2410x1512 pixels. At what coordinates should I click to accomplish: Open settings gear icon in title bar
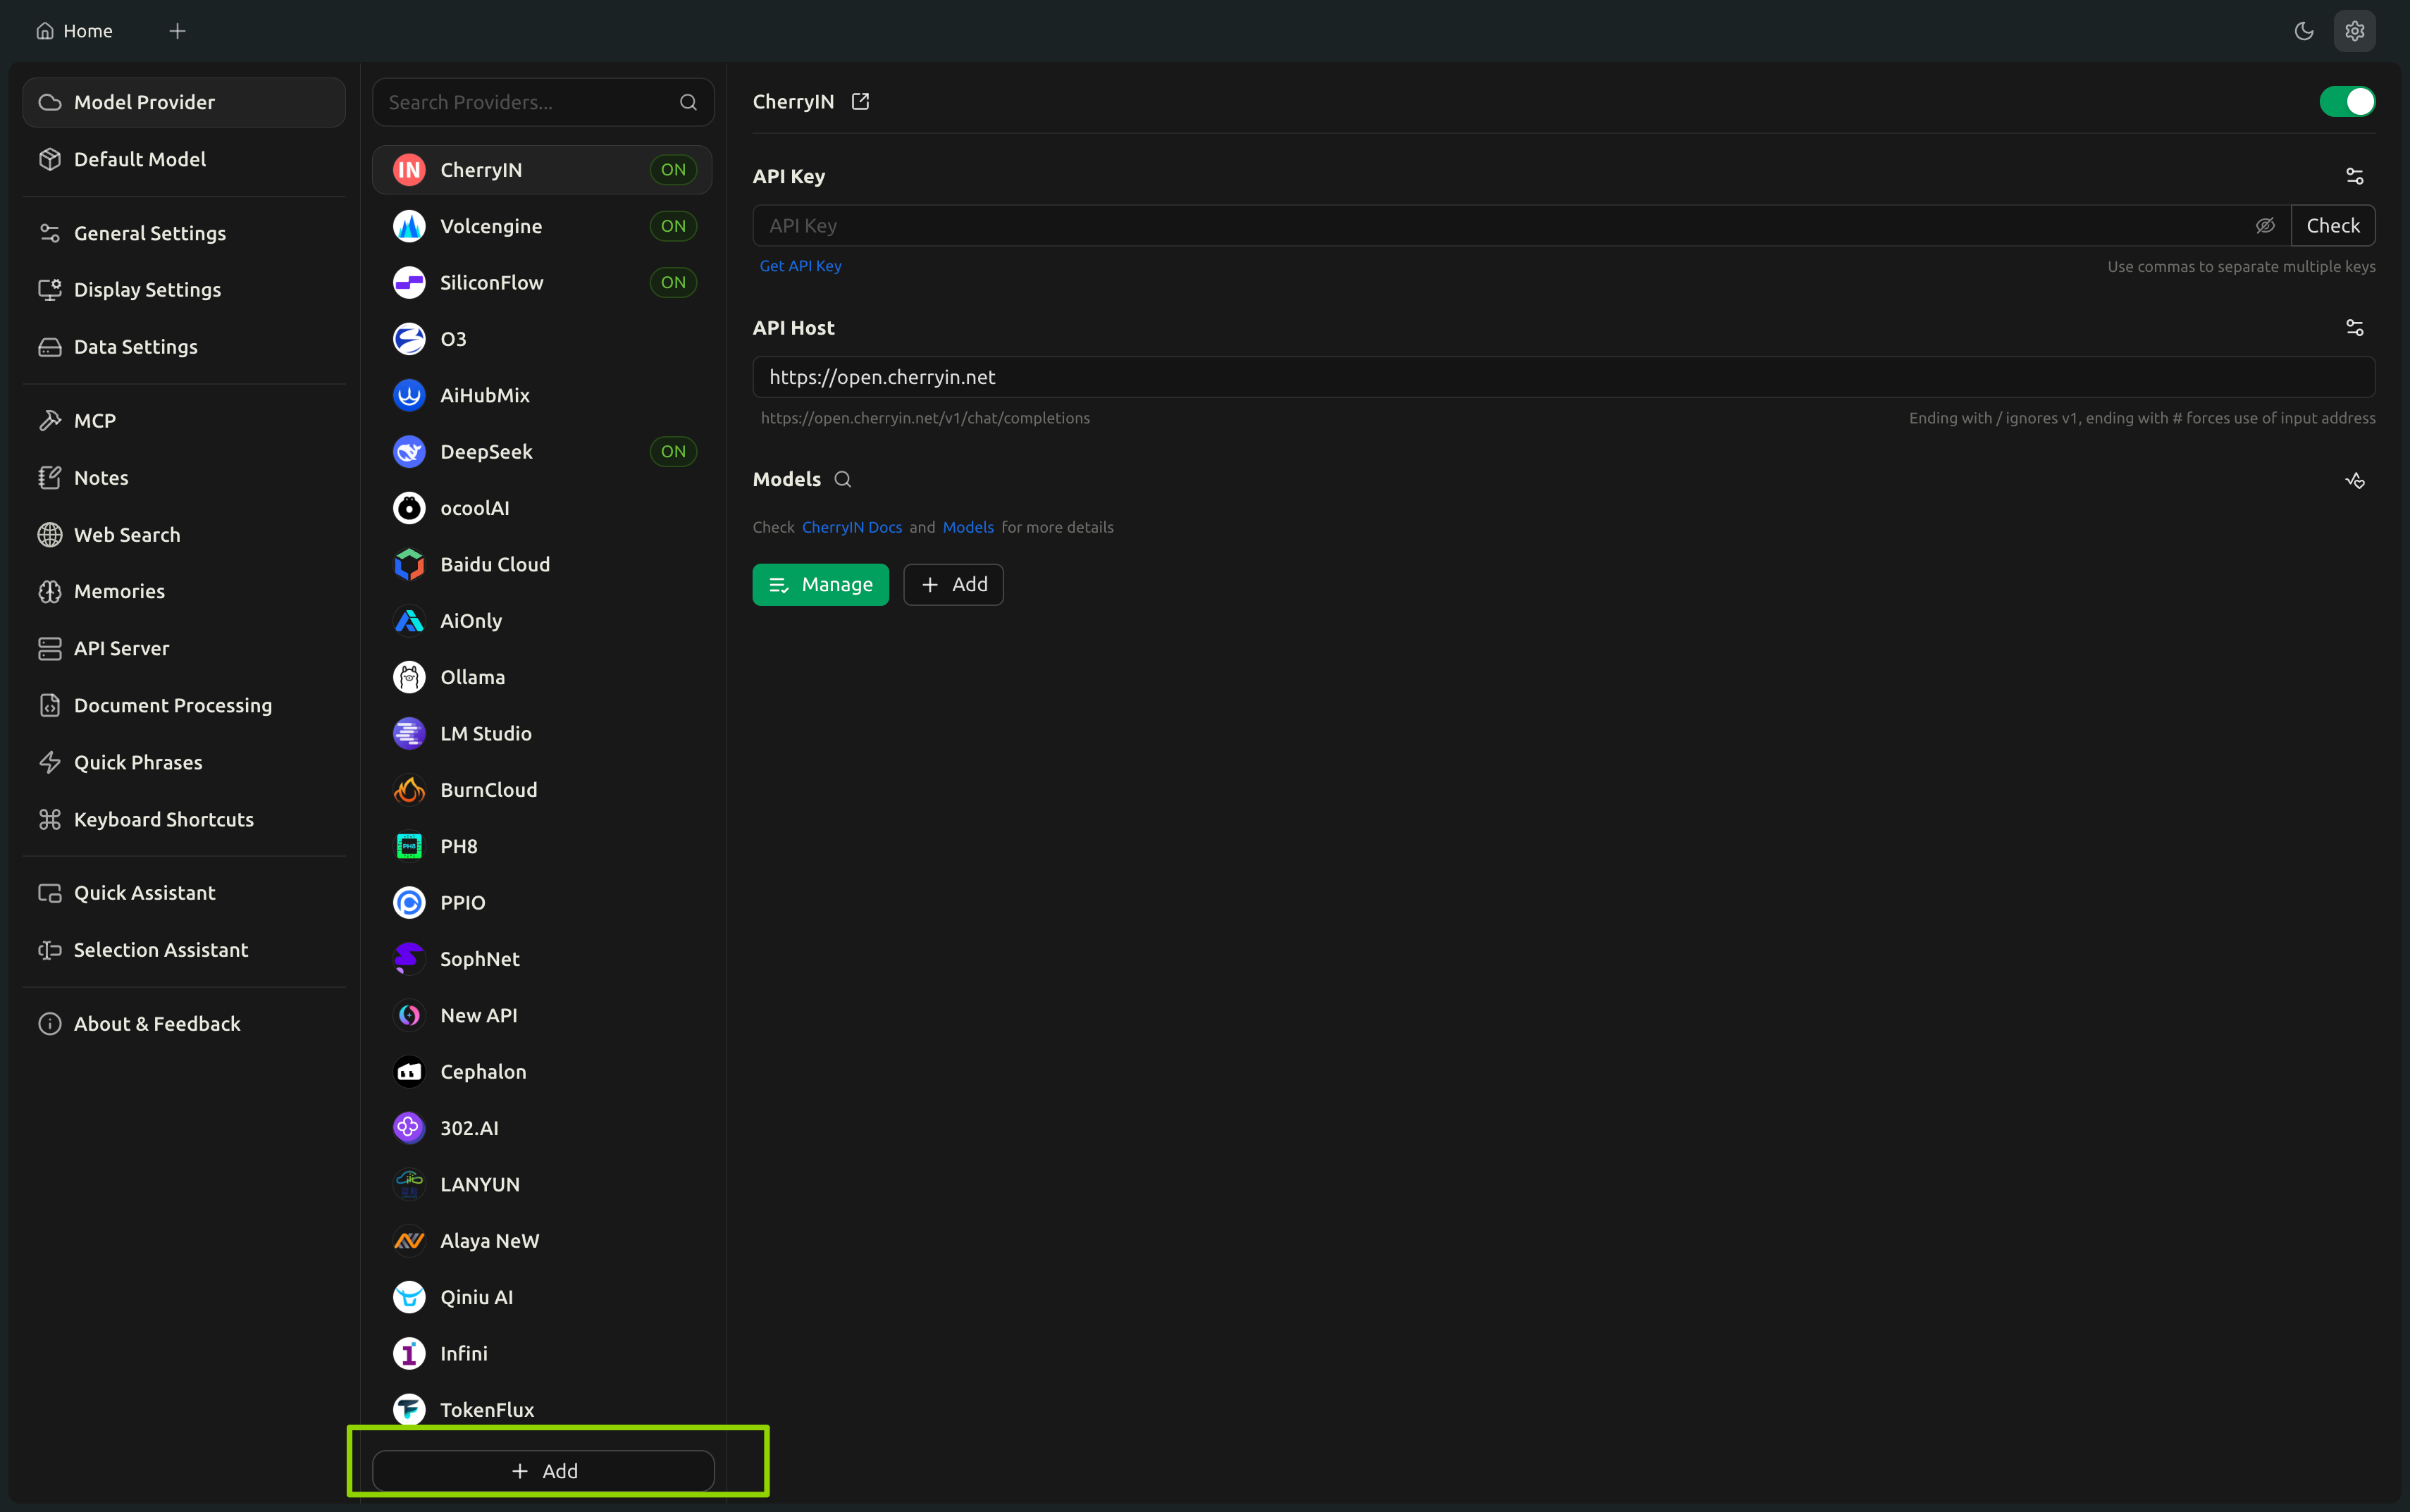(2354, 31)
